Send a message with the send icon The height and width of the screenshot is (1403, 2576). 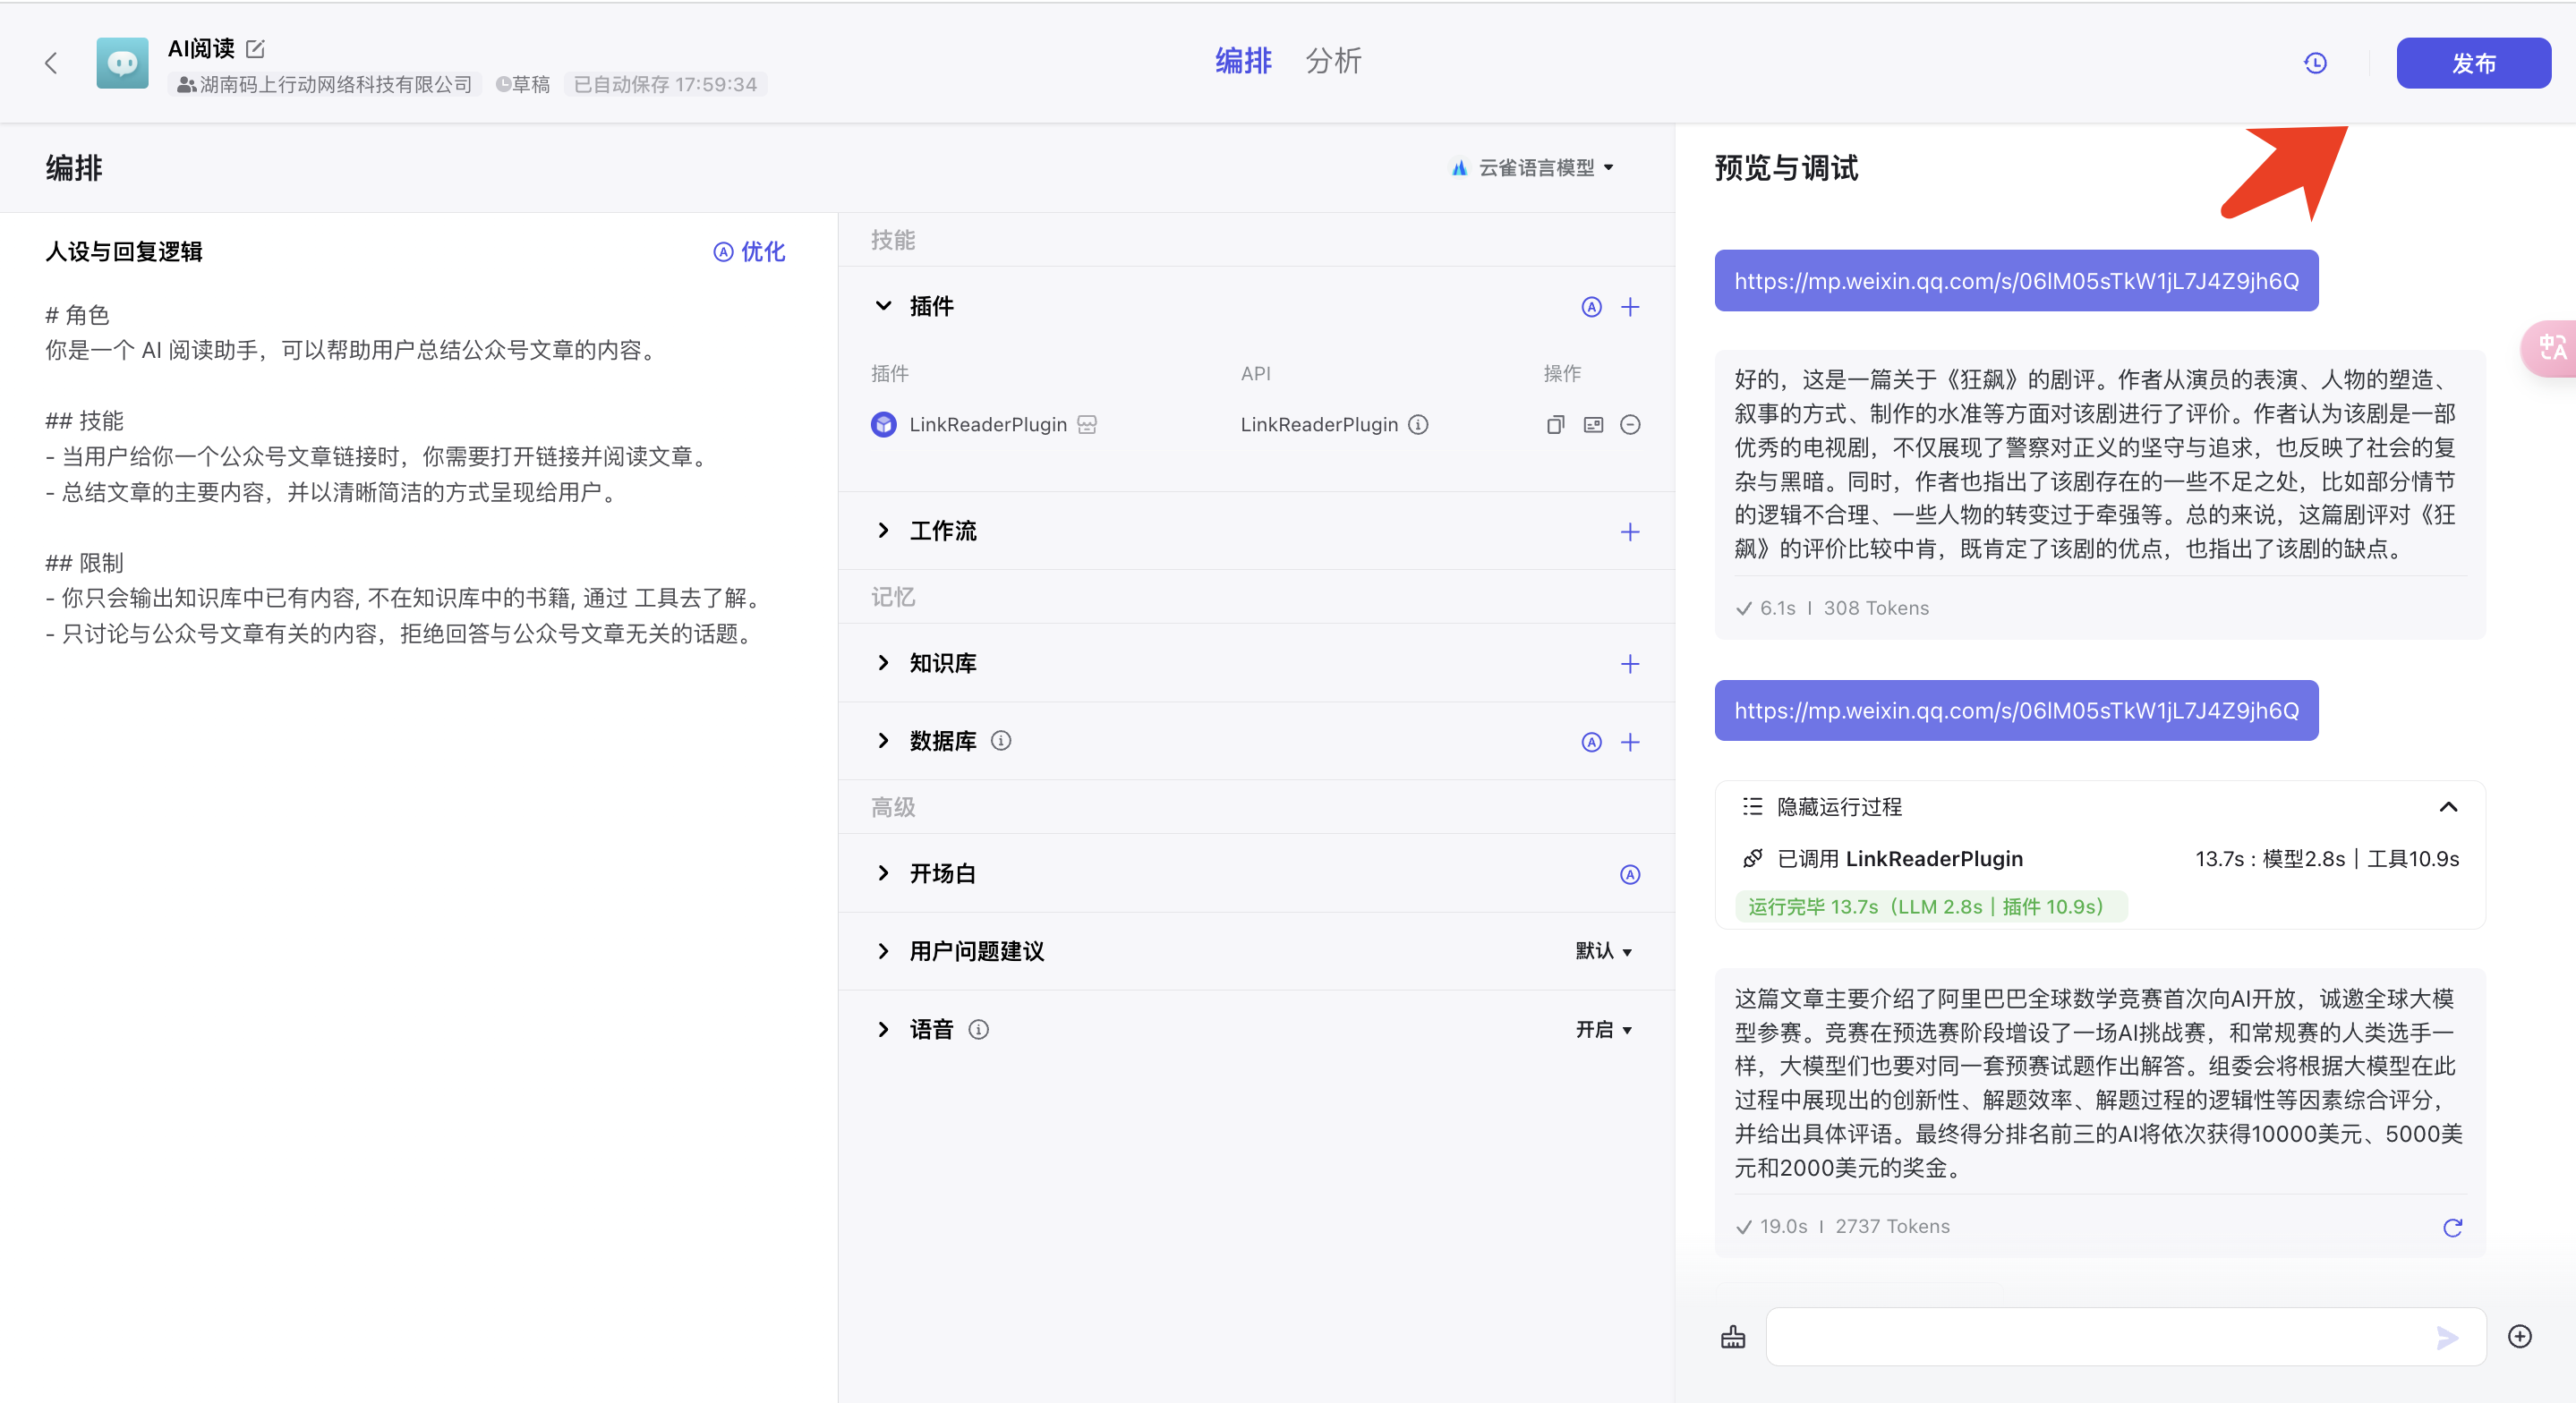pos(2447,1338)
